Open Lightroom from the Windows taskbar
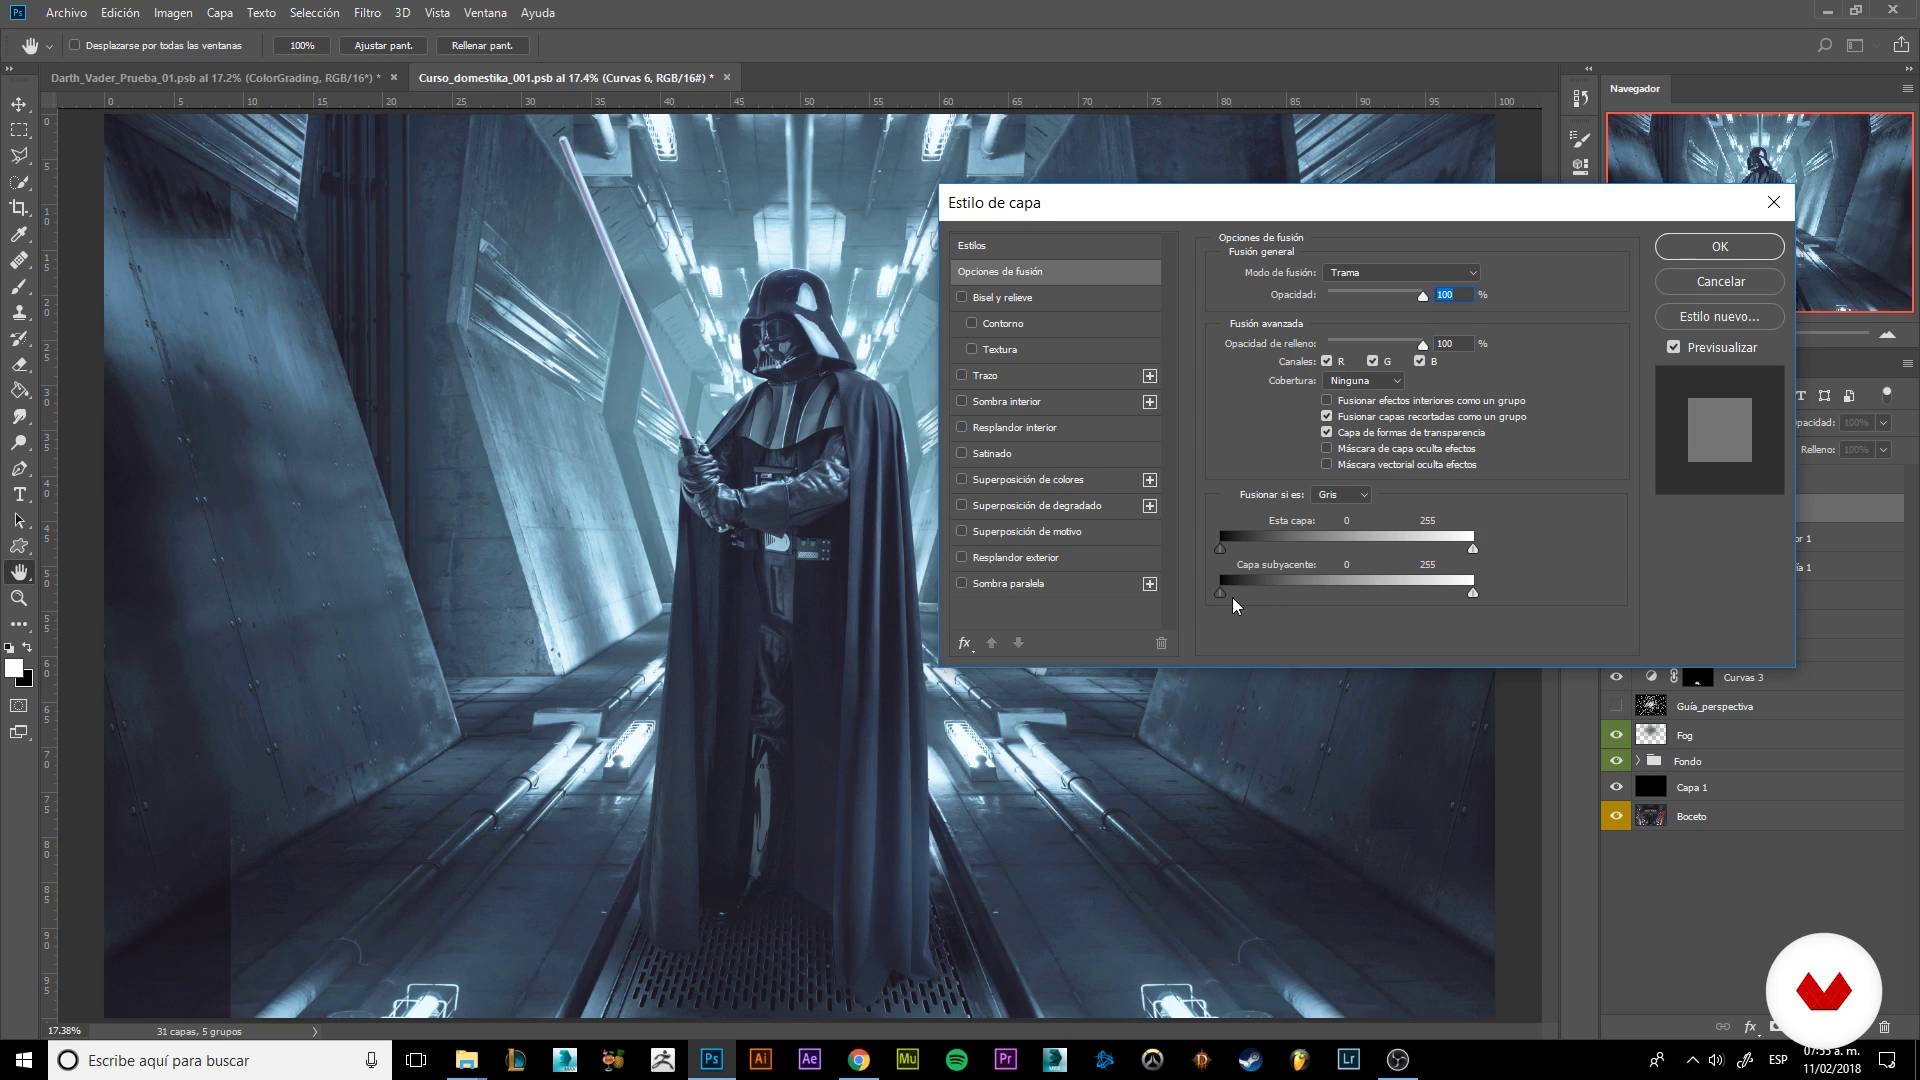The width and height of the screenshot is (1920, 1080). 1349,1060
